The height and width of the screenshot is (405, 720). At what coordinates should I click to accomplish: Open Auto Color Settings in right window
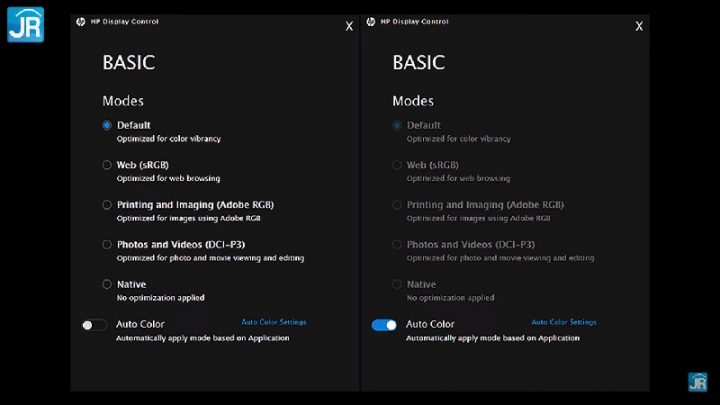tap(564, 322)
